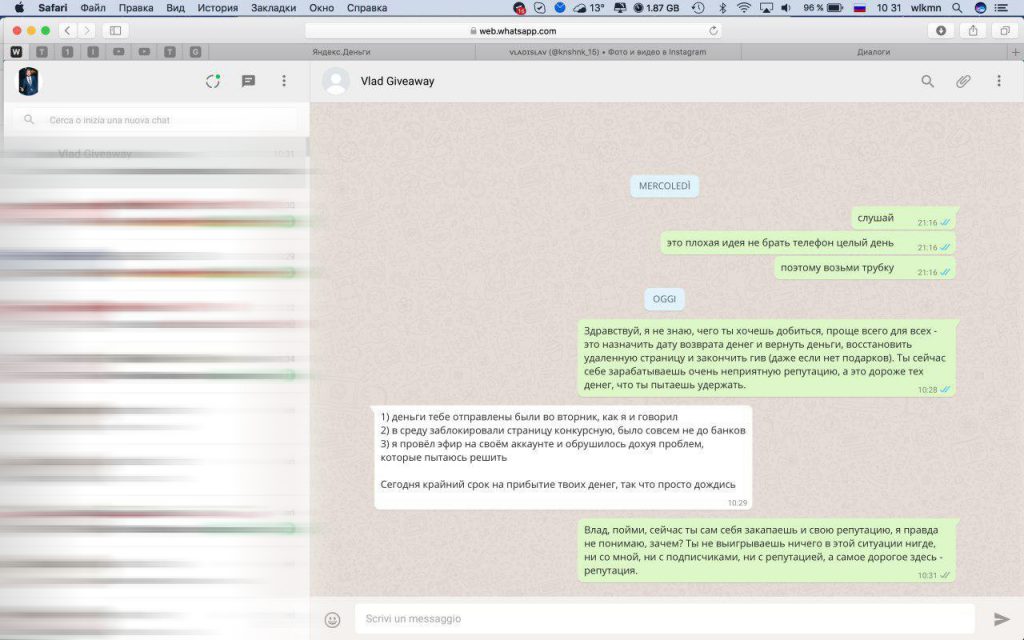The image size is (1024, 640).
Task: Open the Vlad Giveaway contact info header
Action: [397, 81]
